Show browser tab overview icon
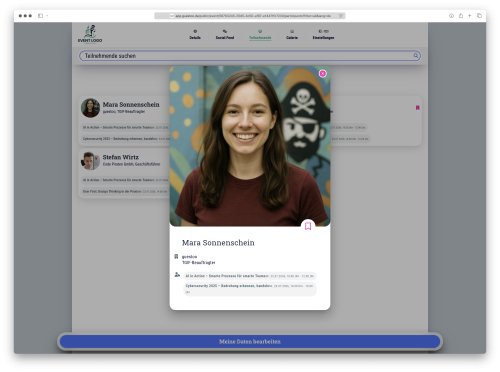 pyautogui.click(x=479, y=16)
